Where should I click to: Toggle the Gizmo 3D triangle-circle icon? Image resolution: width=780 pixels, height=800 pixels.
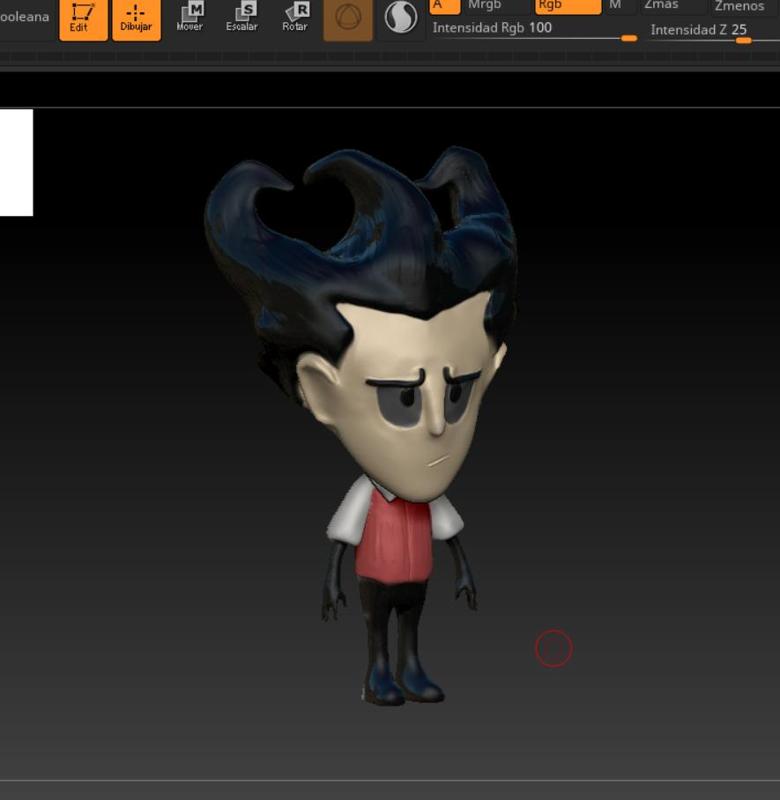(x=348, y=19)
